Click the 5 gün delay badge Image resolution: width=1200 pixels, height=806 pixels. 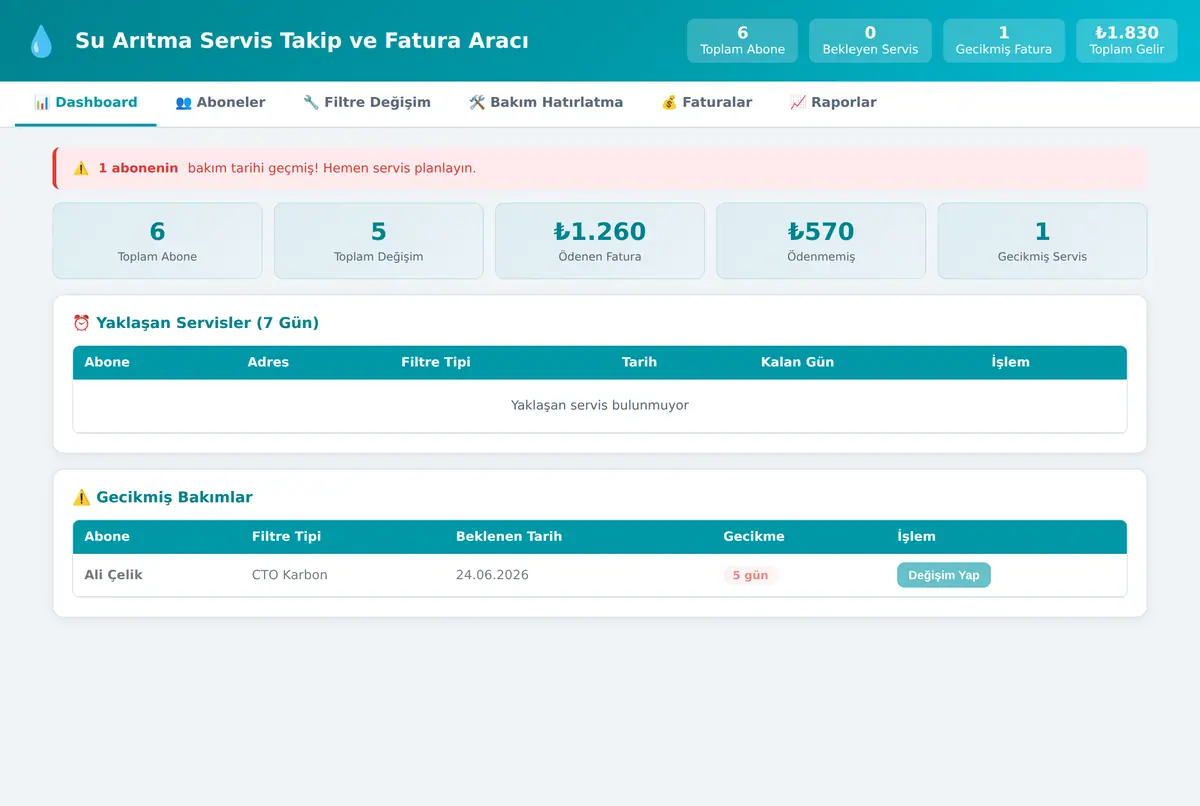tap(750, 575)
